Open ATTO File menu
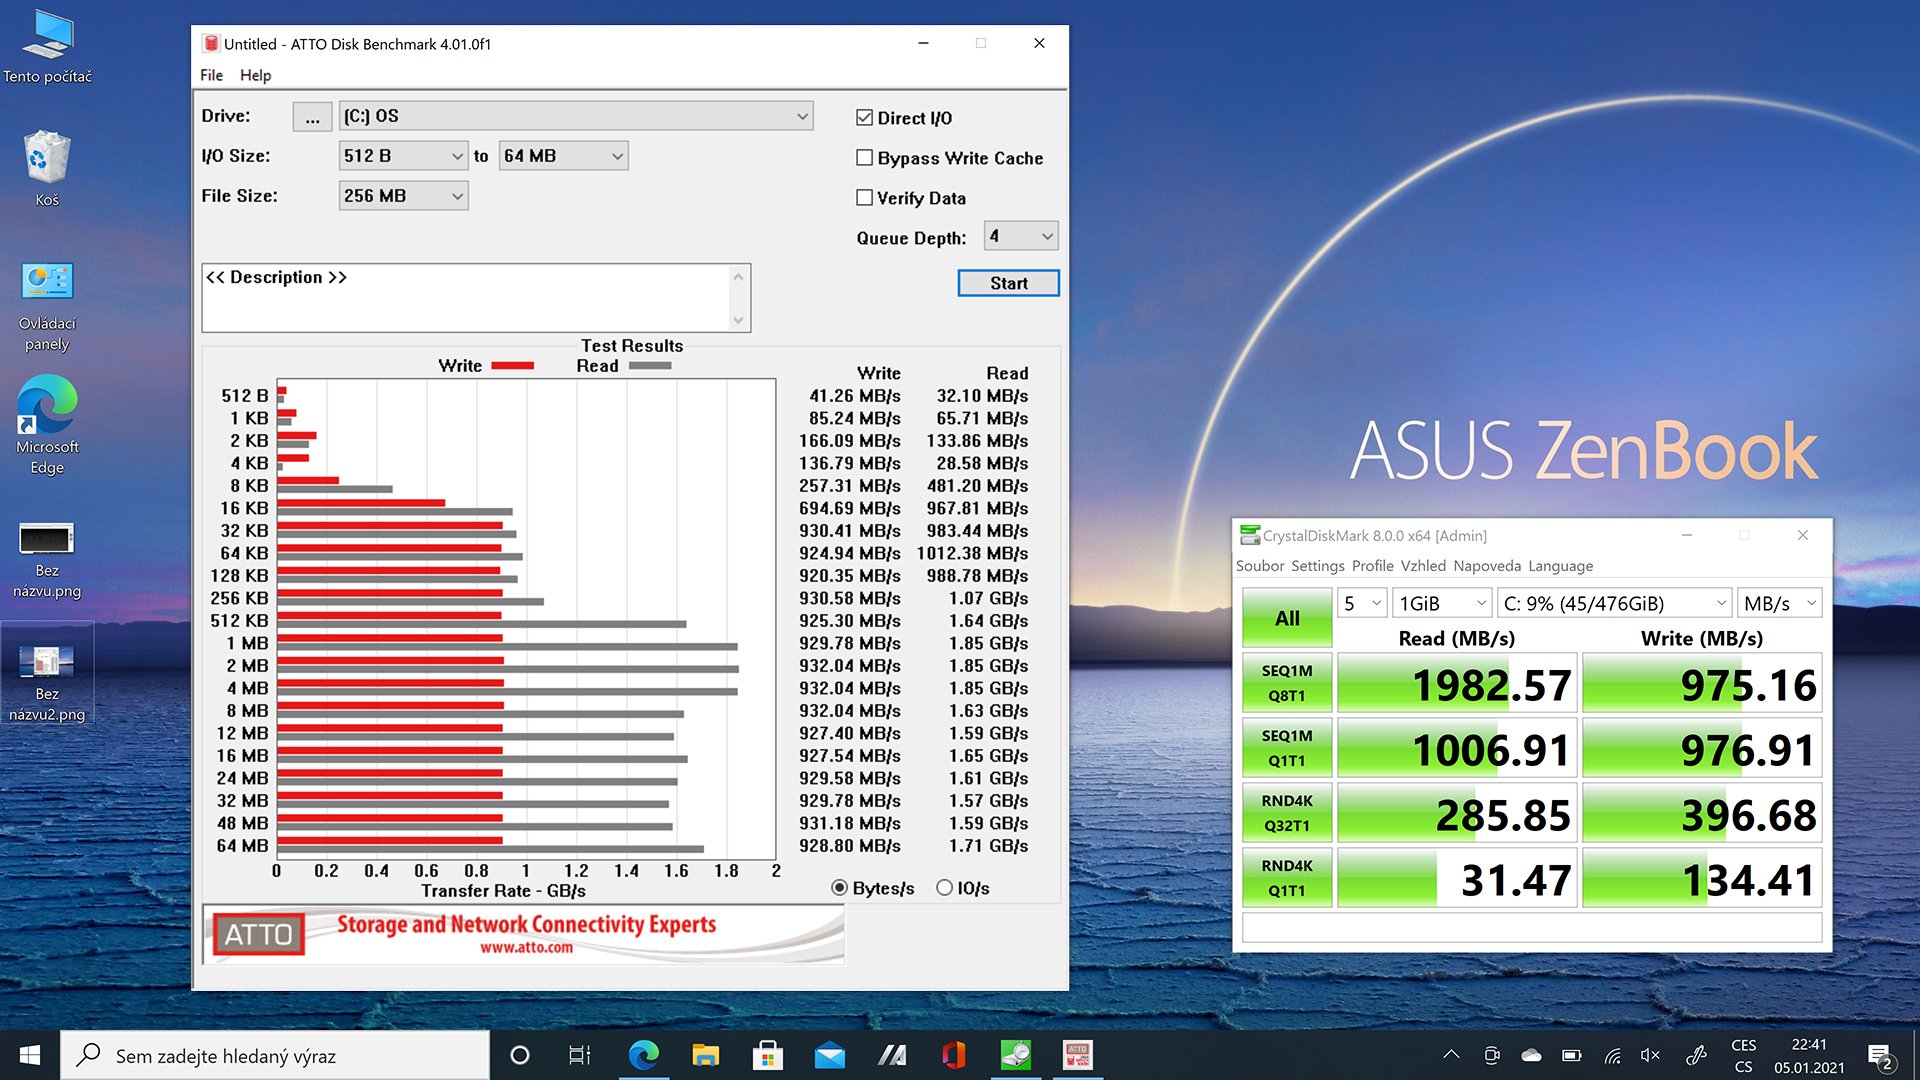This screenshot has width=1920, height=1080. tap(211, 75)
